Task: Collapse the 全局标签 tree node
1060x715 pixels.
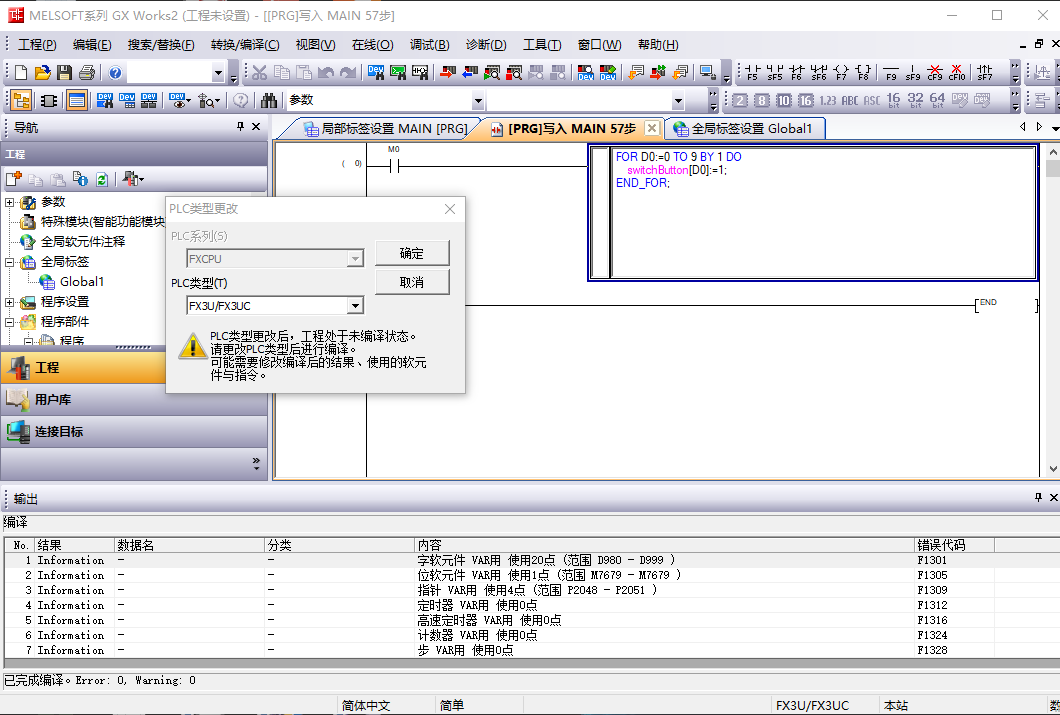Action: click(10, 262)
